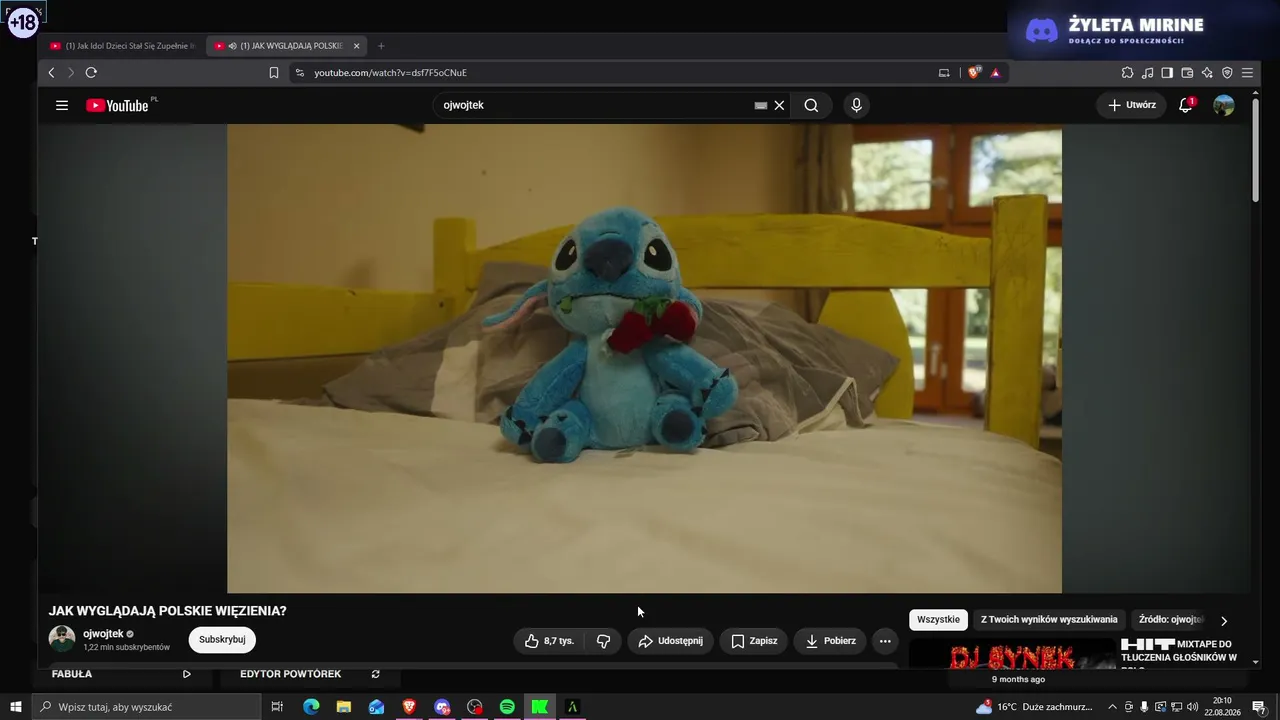Download the video with Pobierz
1280x720 pixels.
coord(830,641)
